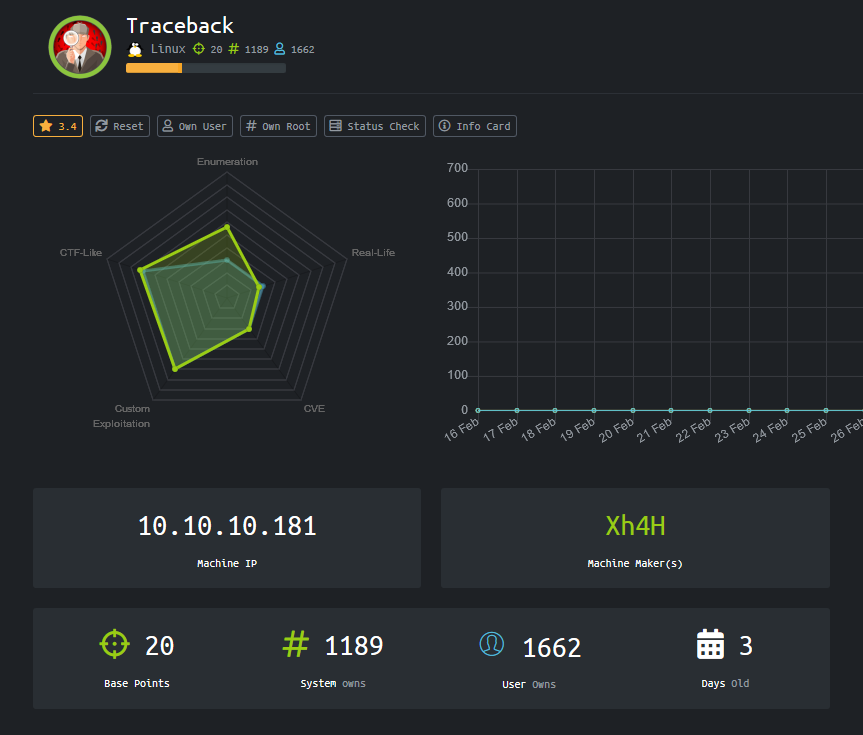Click the 16 Feb data point on line chart
The height and width of the screenshot is (735, 863).
[x=478, y=410]
